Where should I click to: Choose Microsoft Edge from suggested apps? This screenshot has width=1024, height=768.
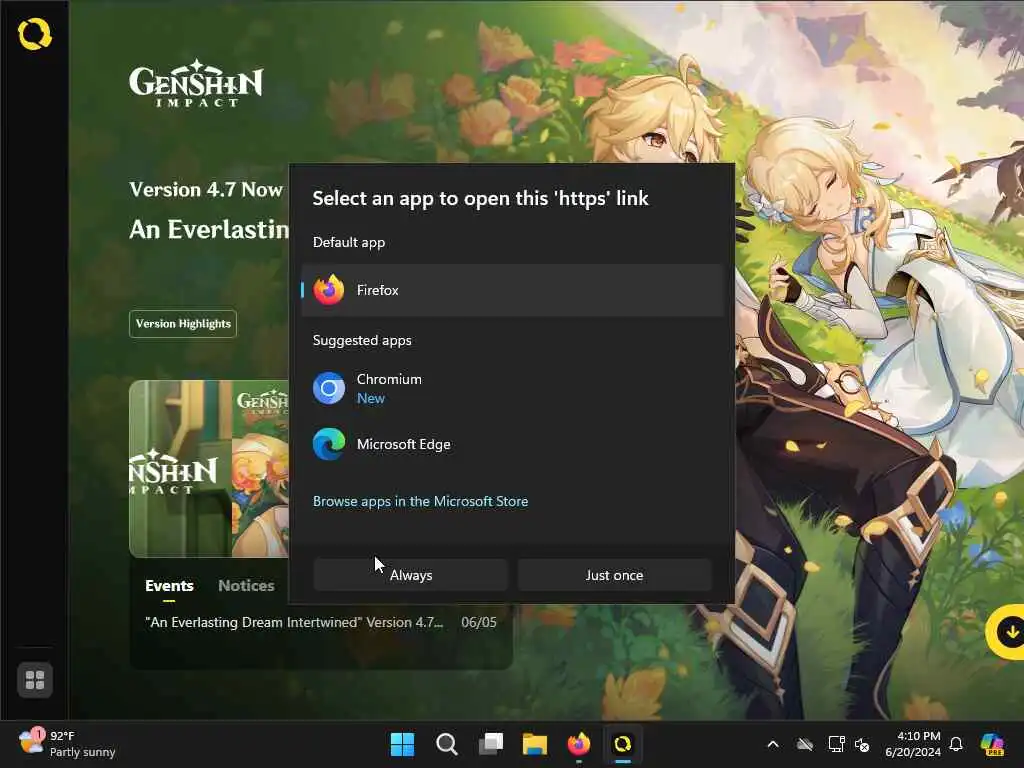click(513, 444)
